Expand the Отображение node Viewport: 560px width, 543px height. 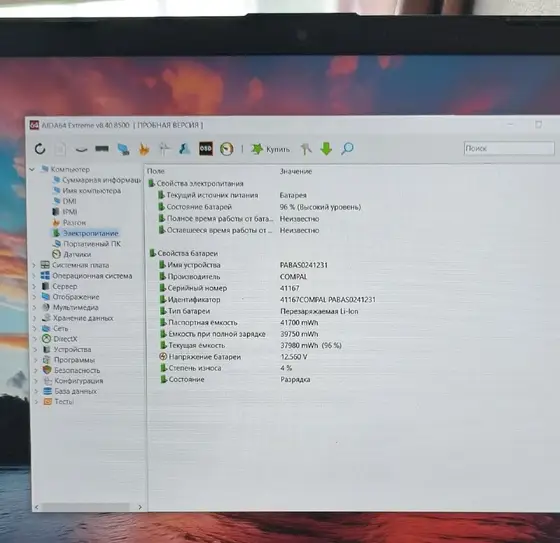click(34, 297)
